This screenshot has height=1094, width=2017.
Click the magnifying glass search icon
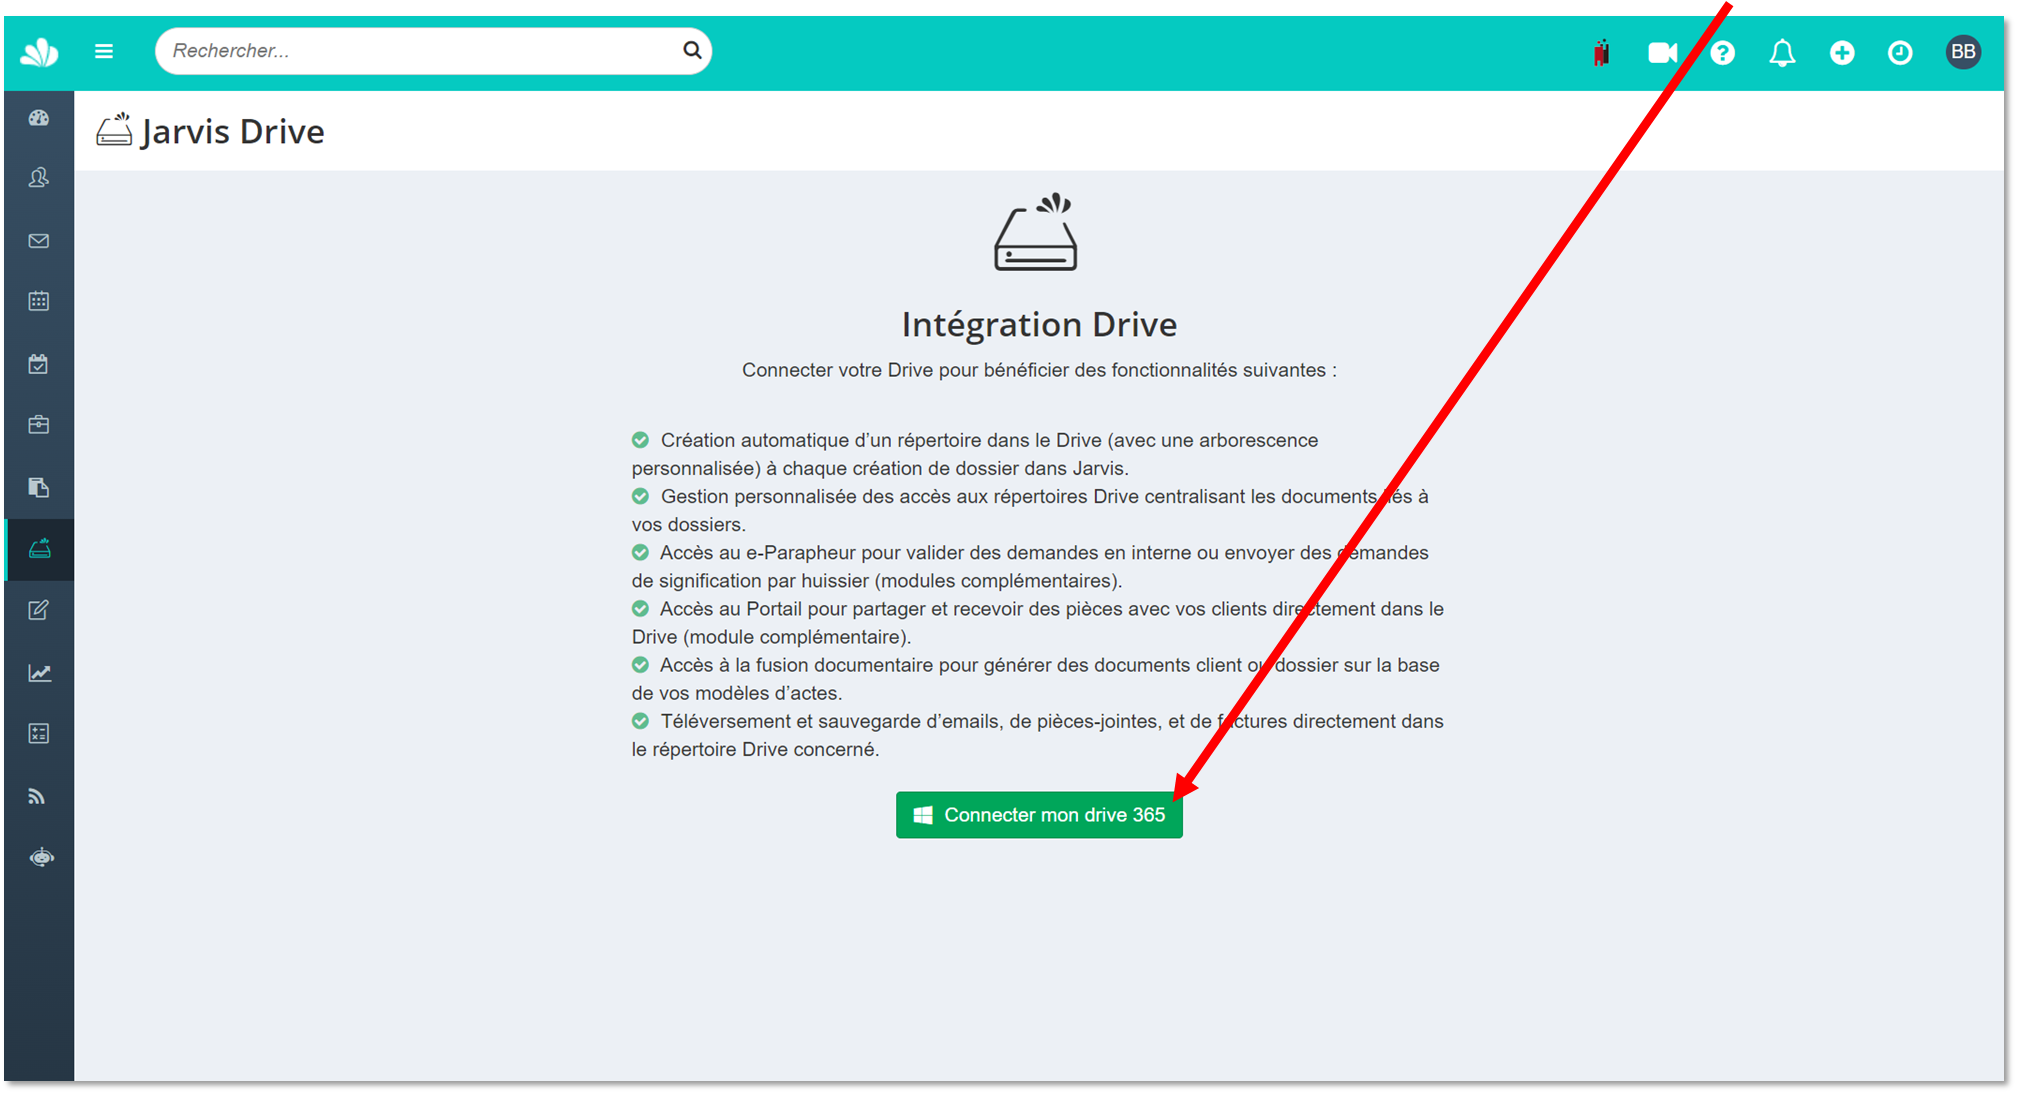pos(692,50)
